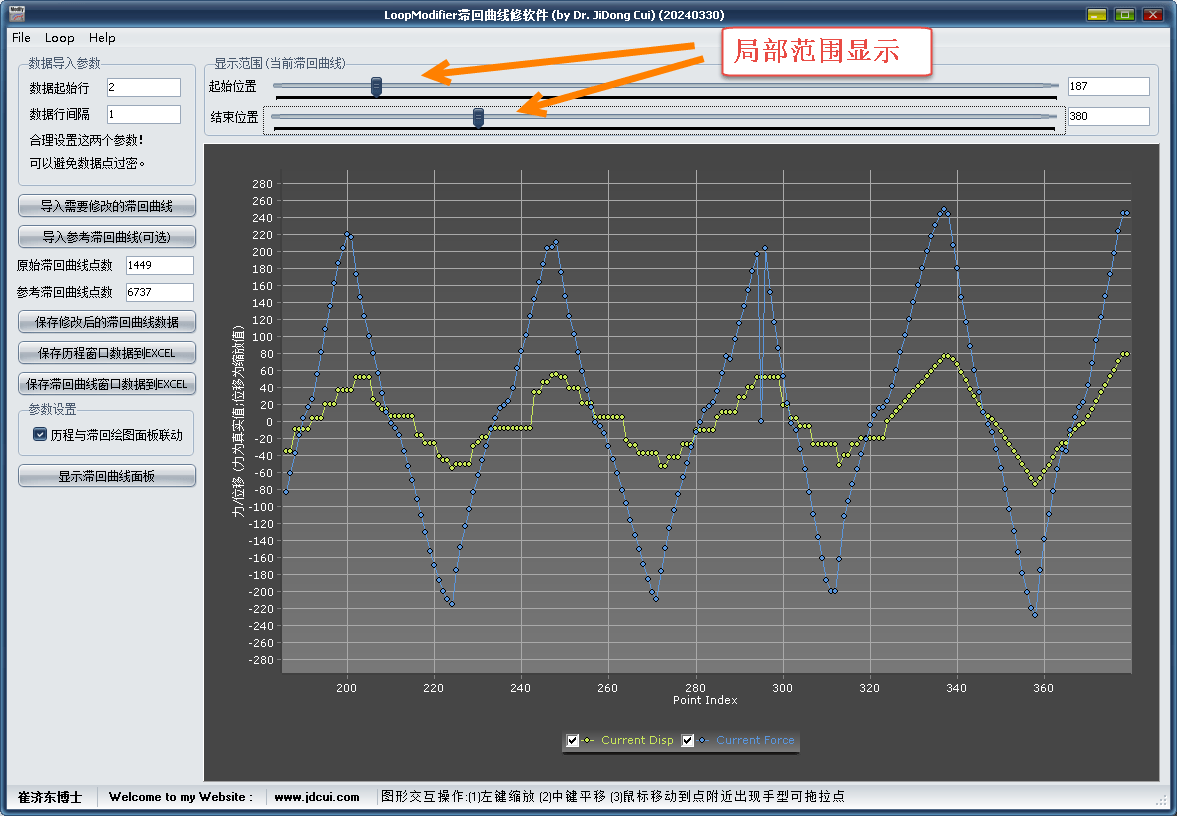Click the 显示范围(当前滞回曲线) group title

280,63
